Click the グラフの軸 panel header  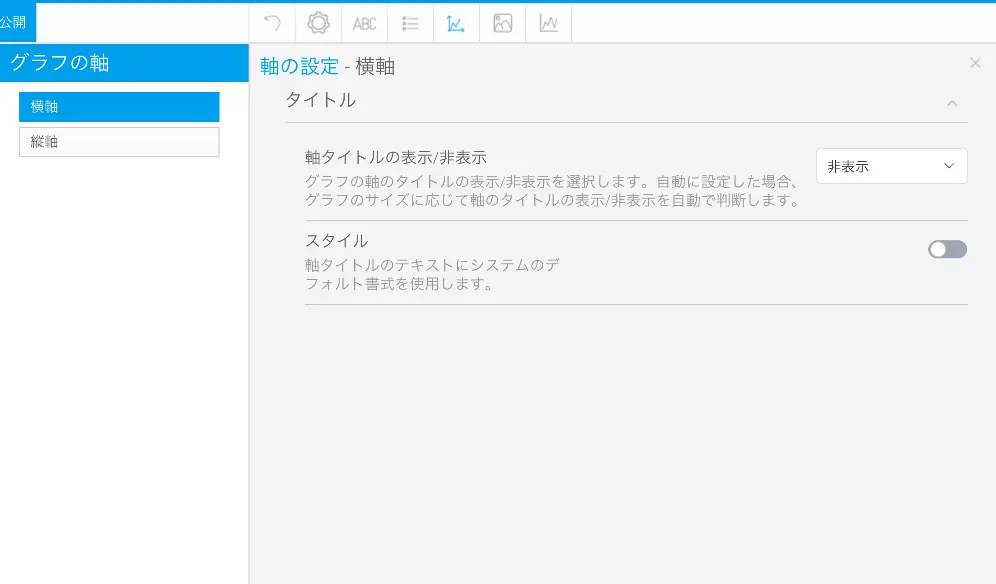tap(124, 63)
